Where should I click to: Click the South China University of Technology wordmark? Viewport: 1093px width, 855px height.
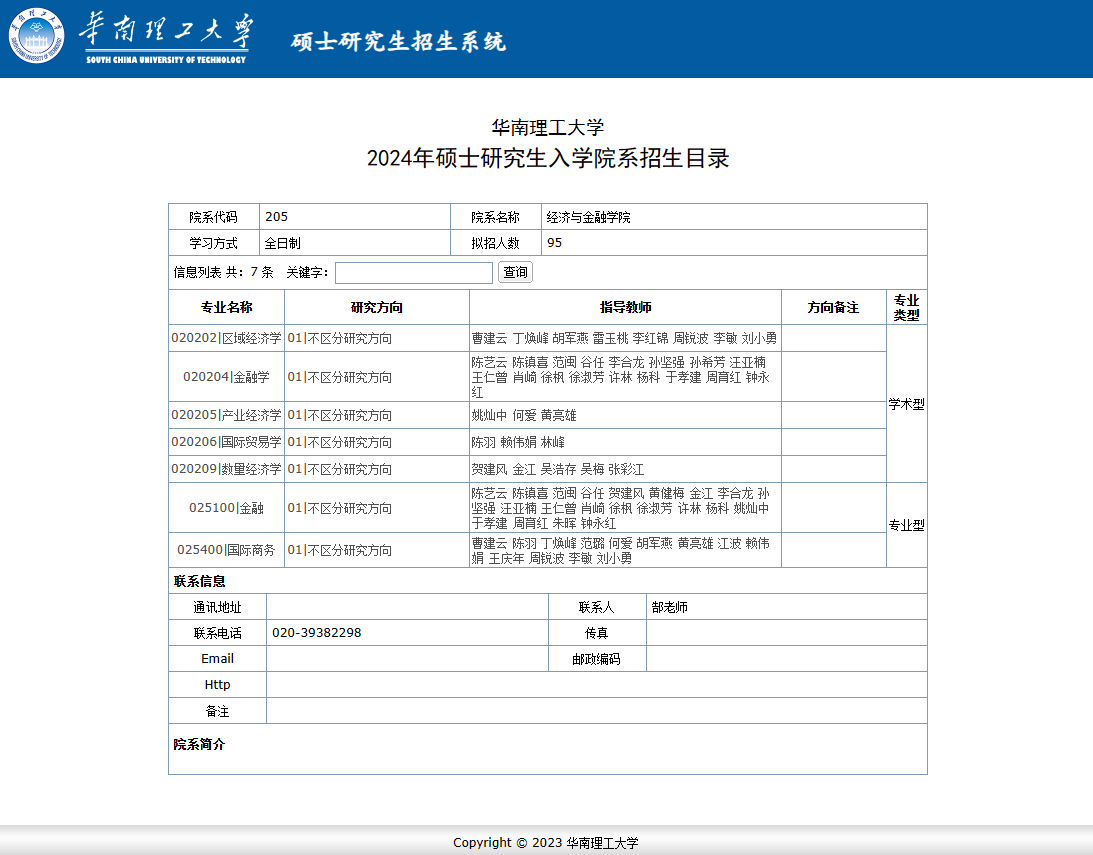tap(166, 38)
